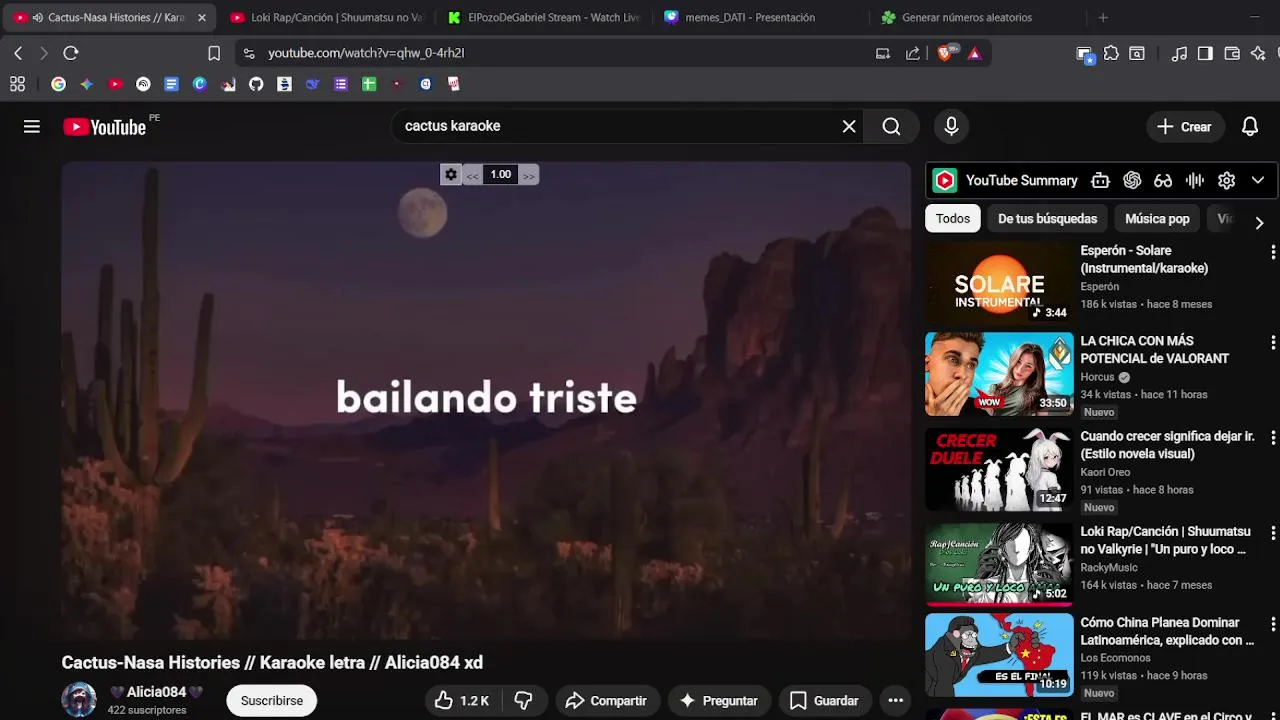Screen dimensions: 1280x720
Task: Click the 1.00 speed value display
Action: coord(501,174)
